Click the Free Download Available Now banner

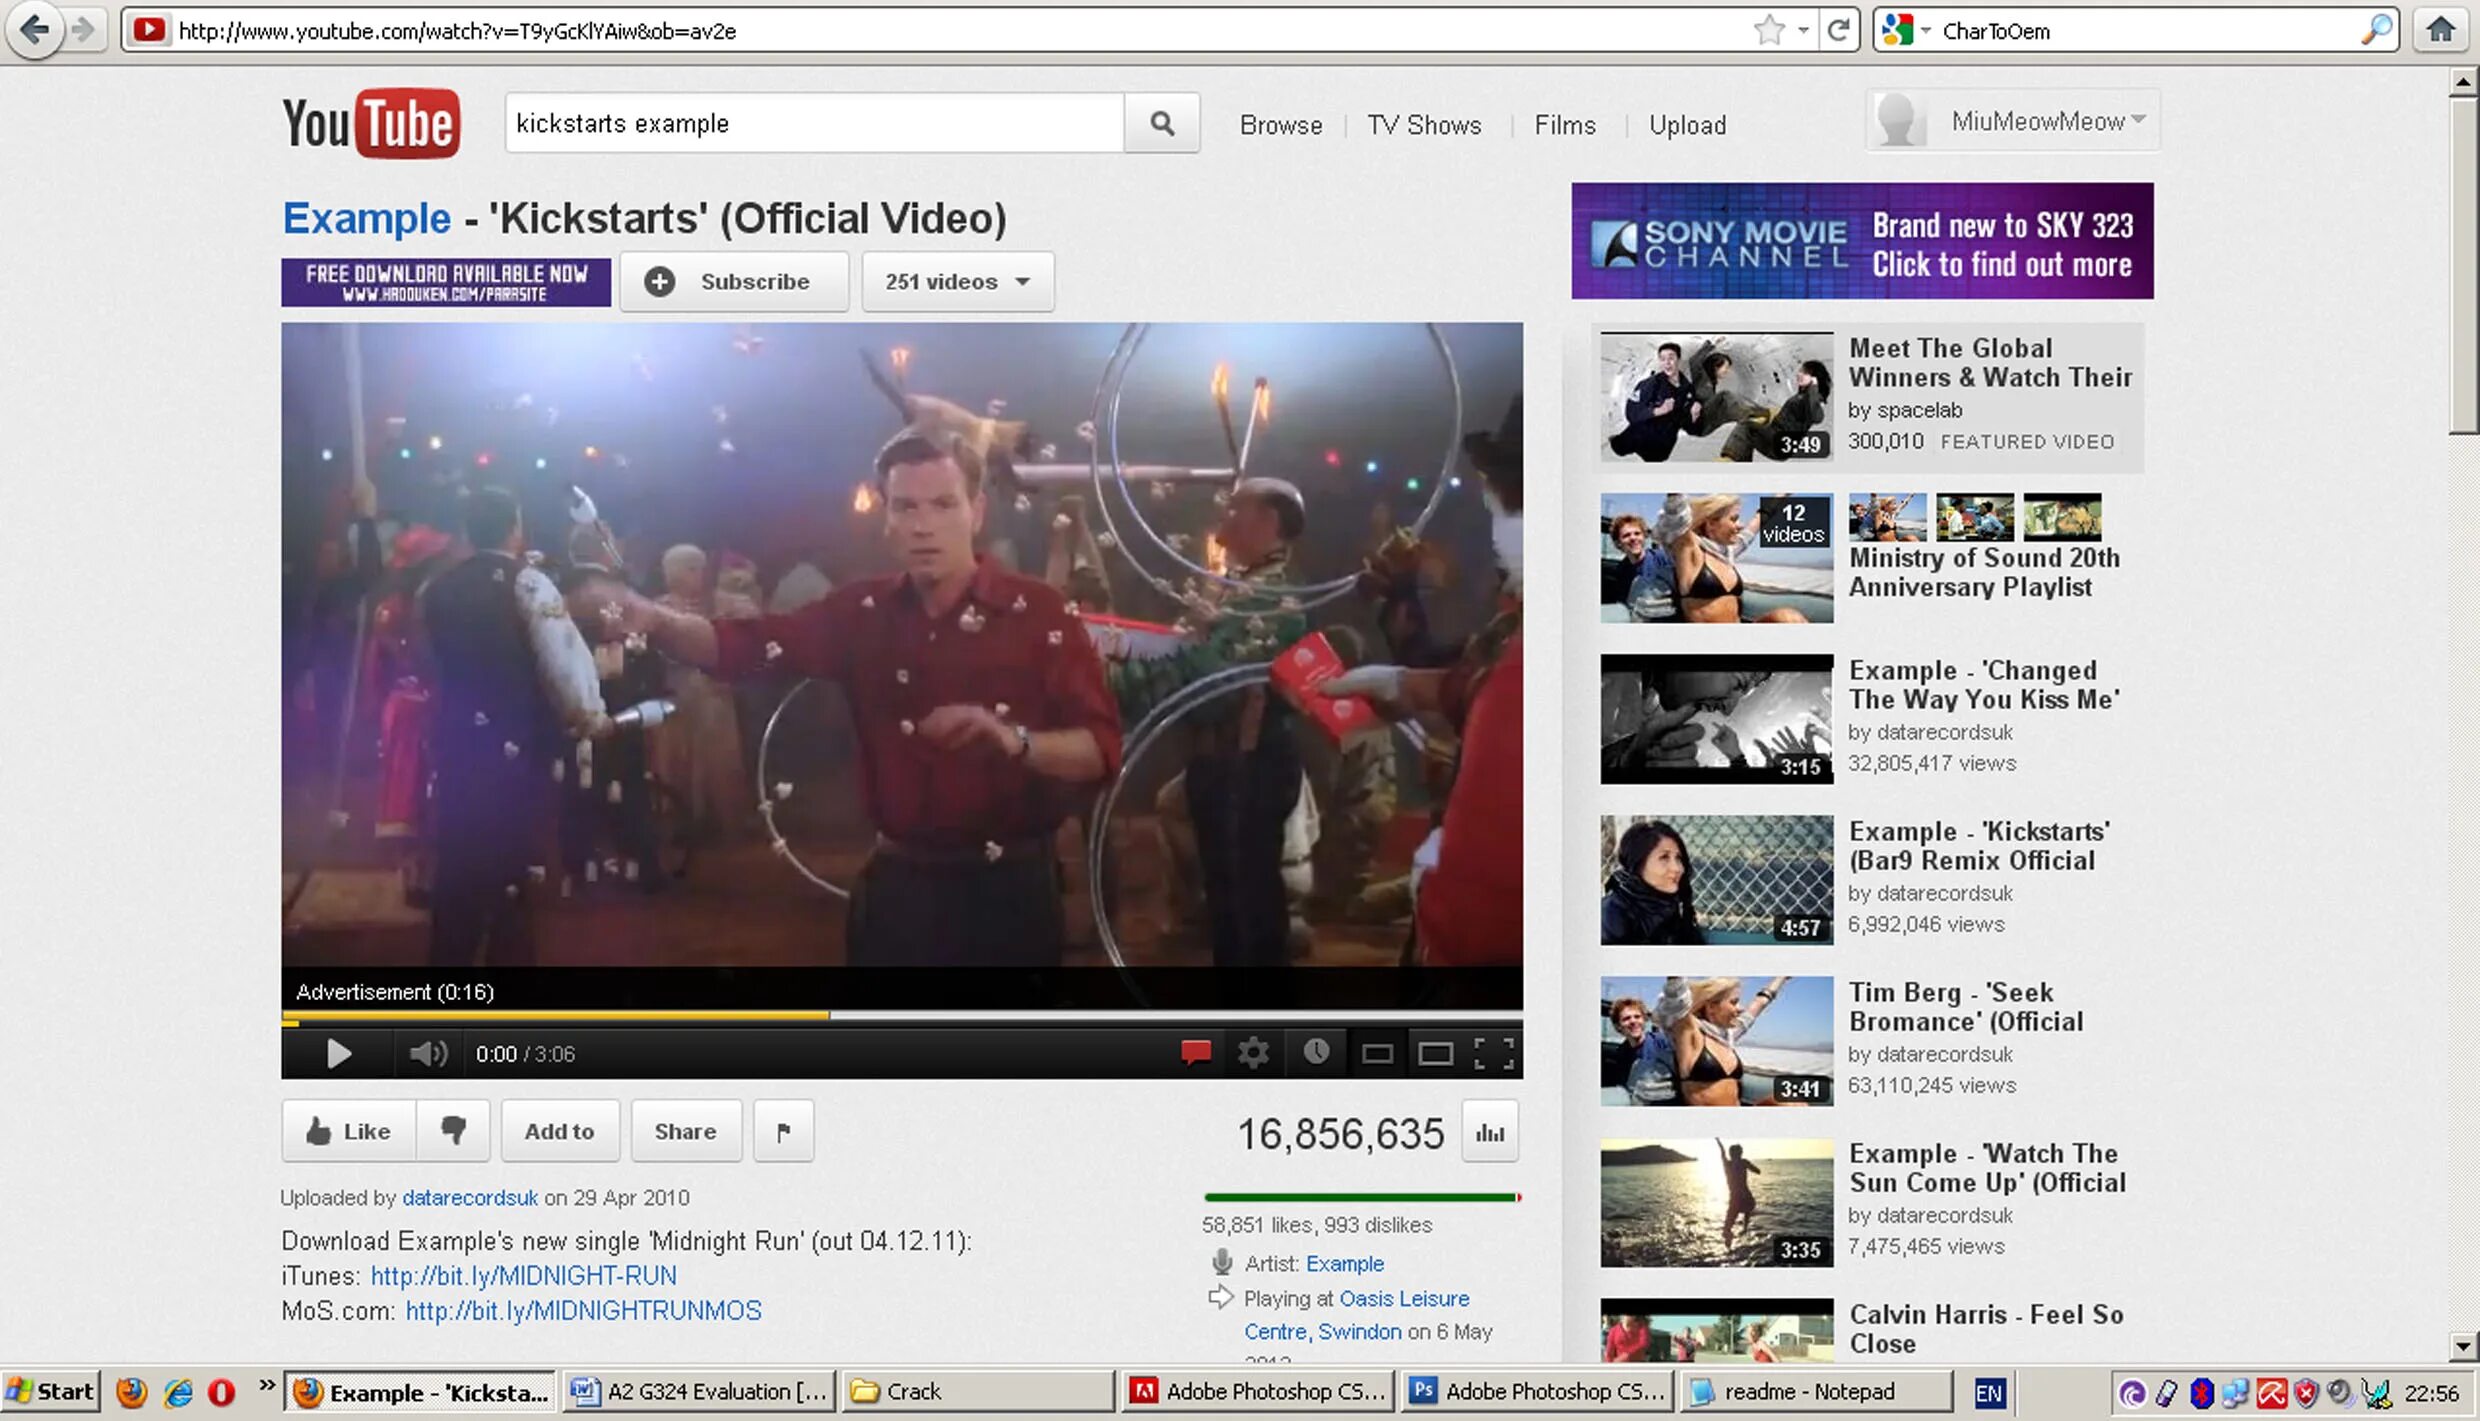446,282
